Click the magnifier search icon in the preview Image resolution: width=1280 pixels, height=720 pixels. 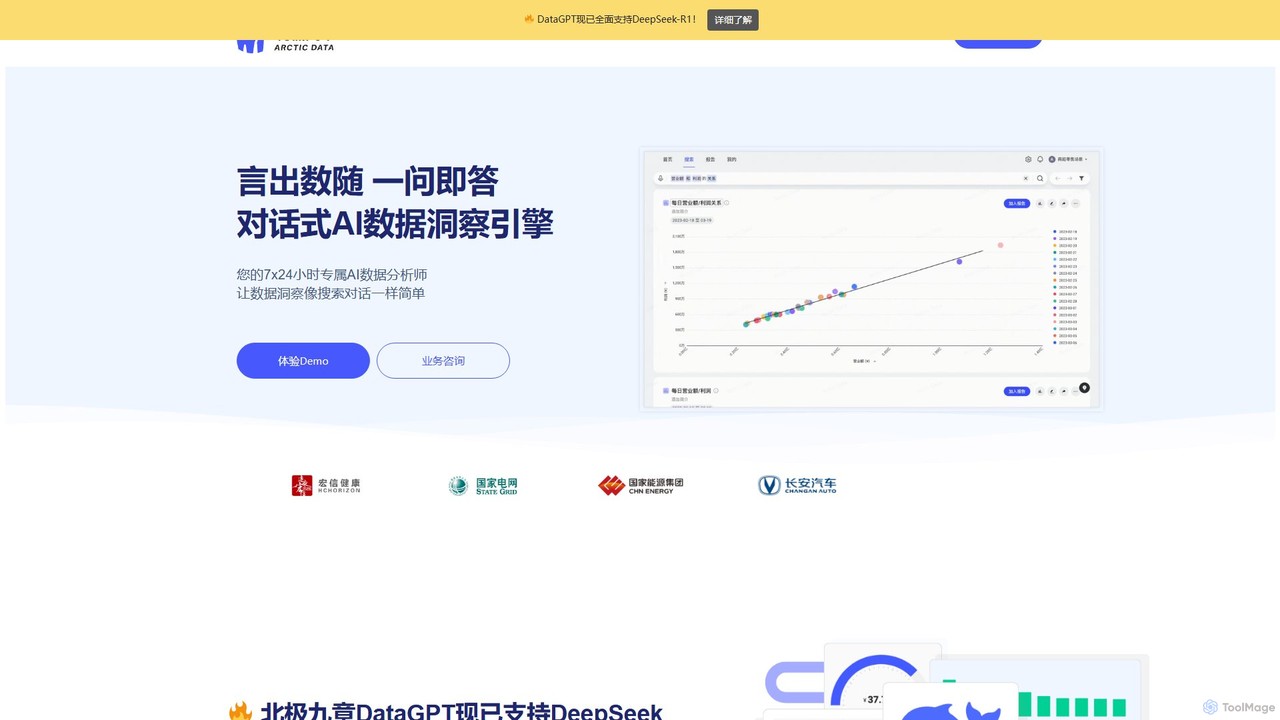click(x=1040, y=178)
